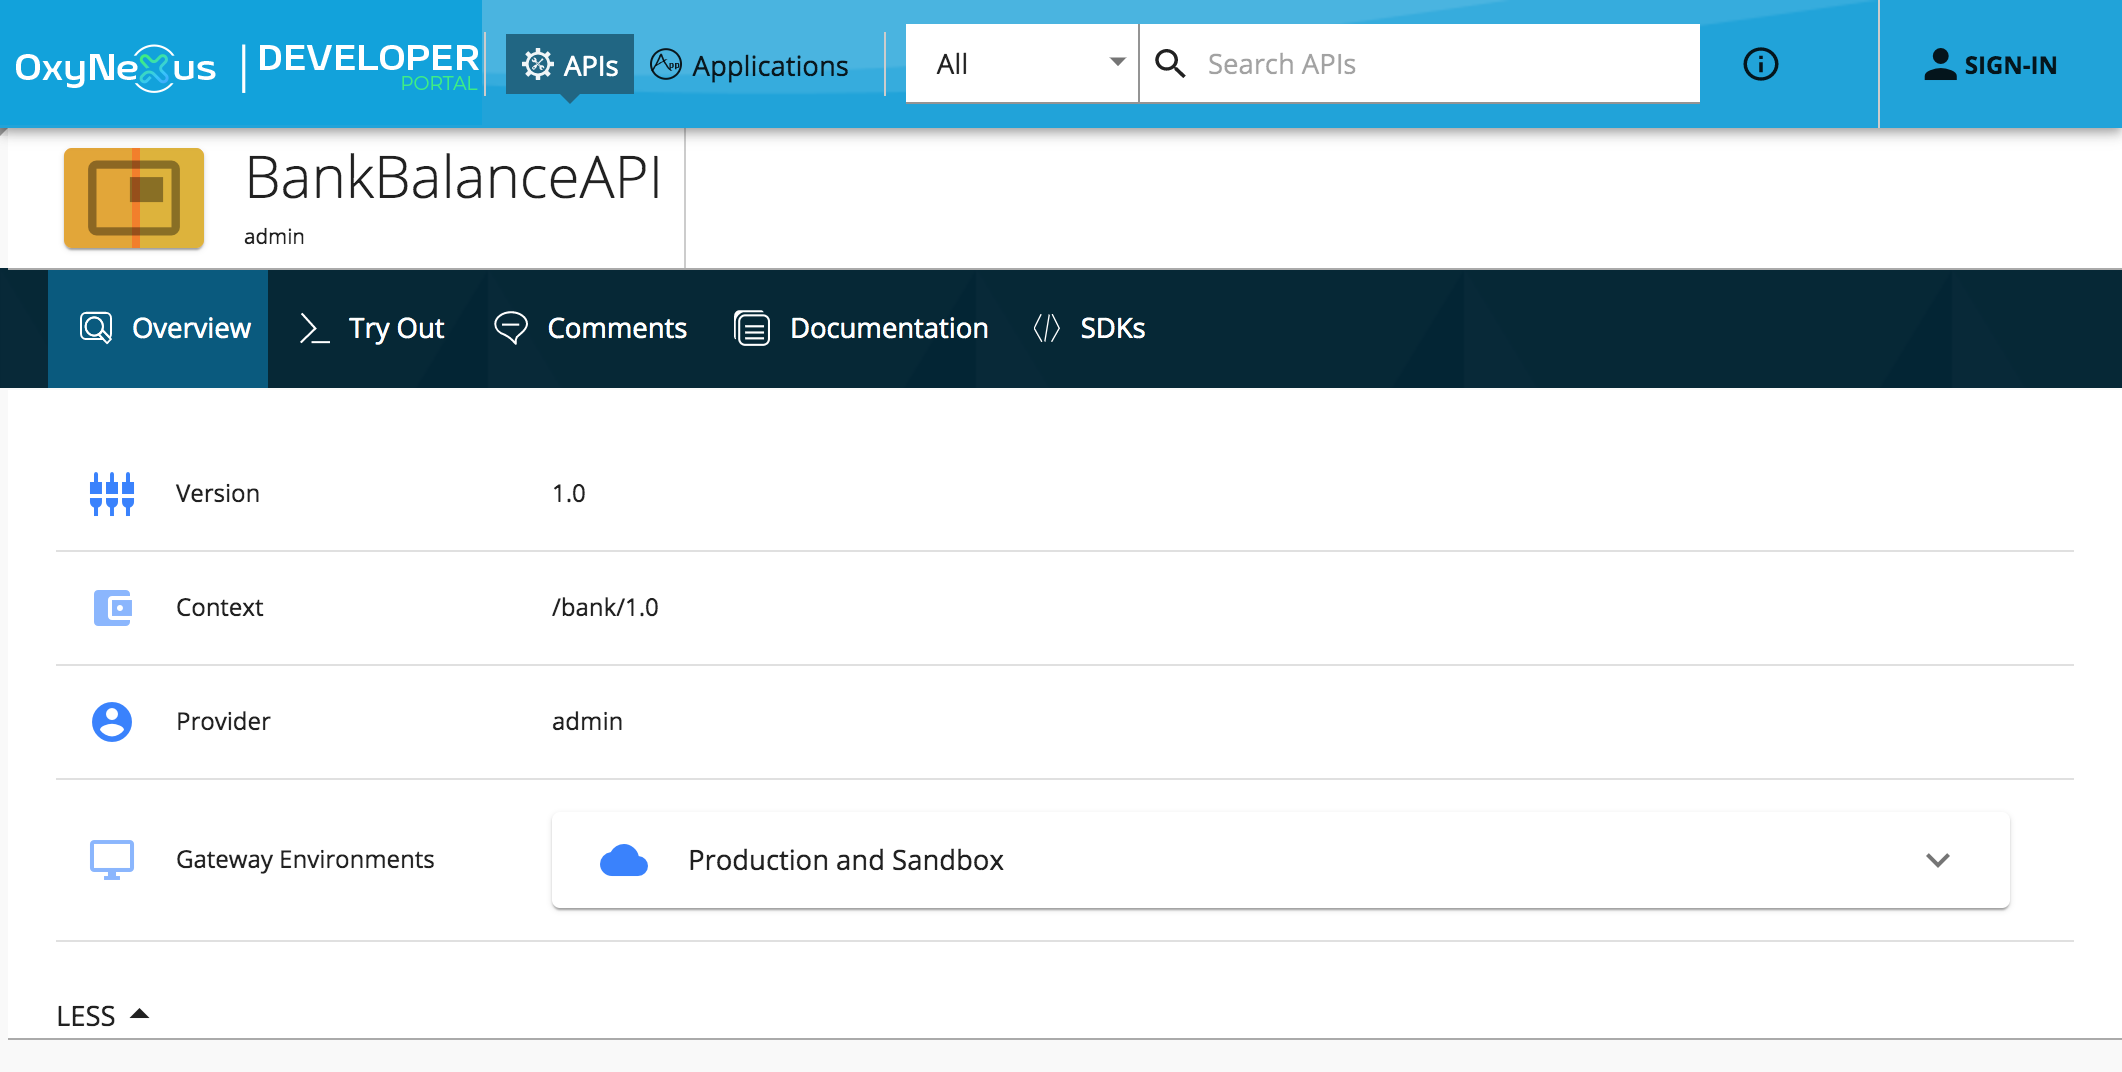The width and height of the screenshot is (2122, 1072).
Task: Click the Applications icon in header
Action: tap(666, 64)
